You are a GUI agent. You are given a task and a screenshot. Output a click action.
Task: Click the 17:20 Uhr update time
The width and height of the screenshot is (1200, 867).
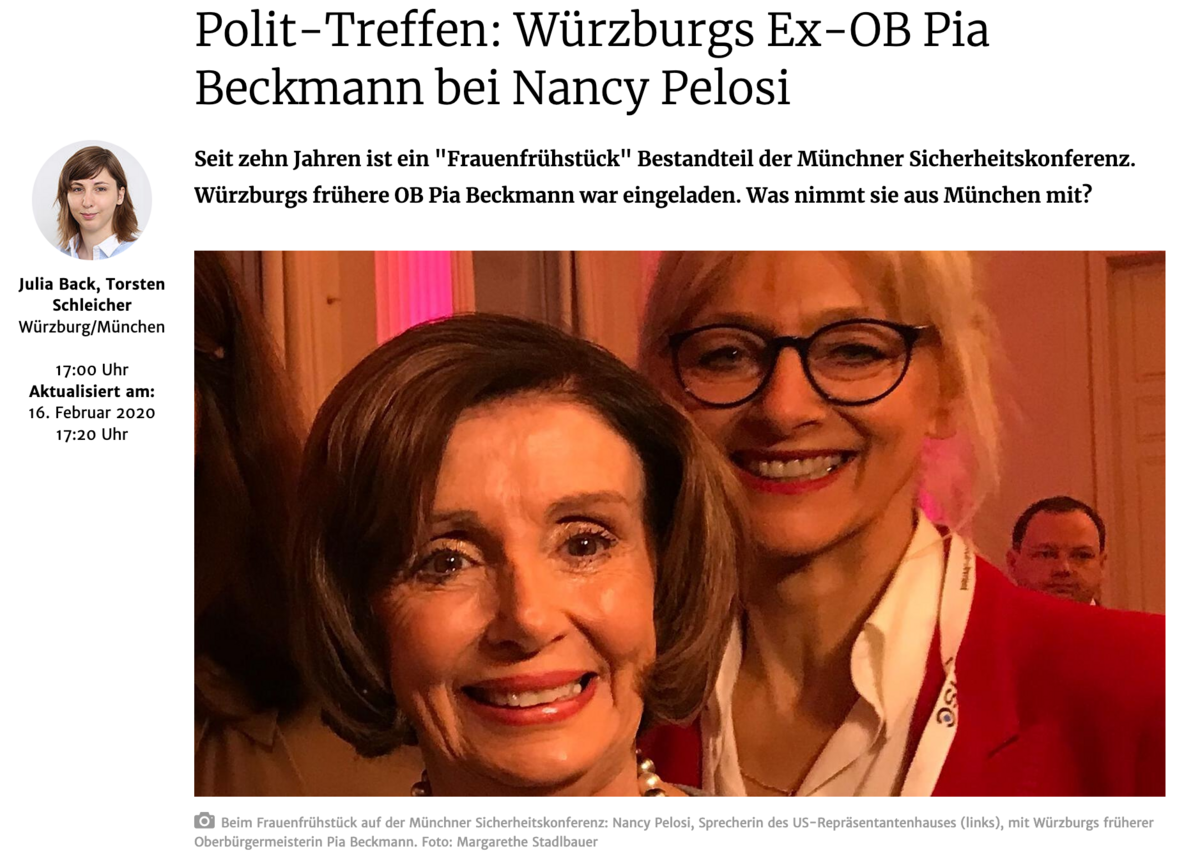(x=92, y=434)
